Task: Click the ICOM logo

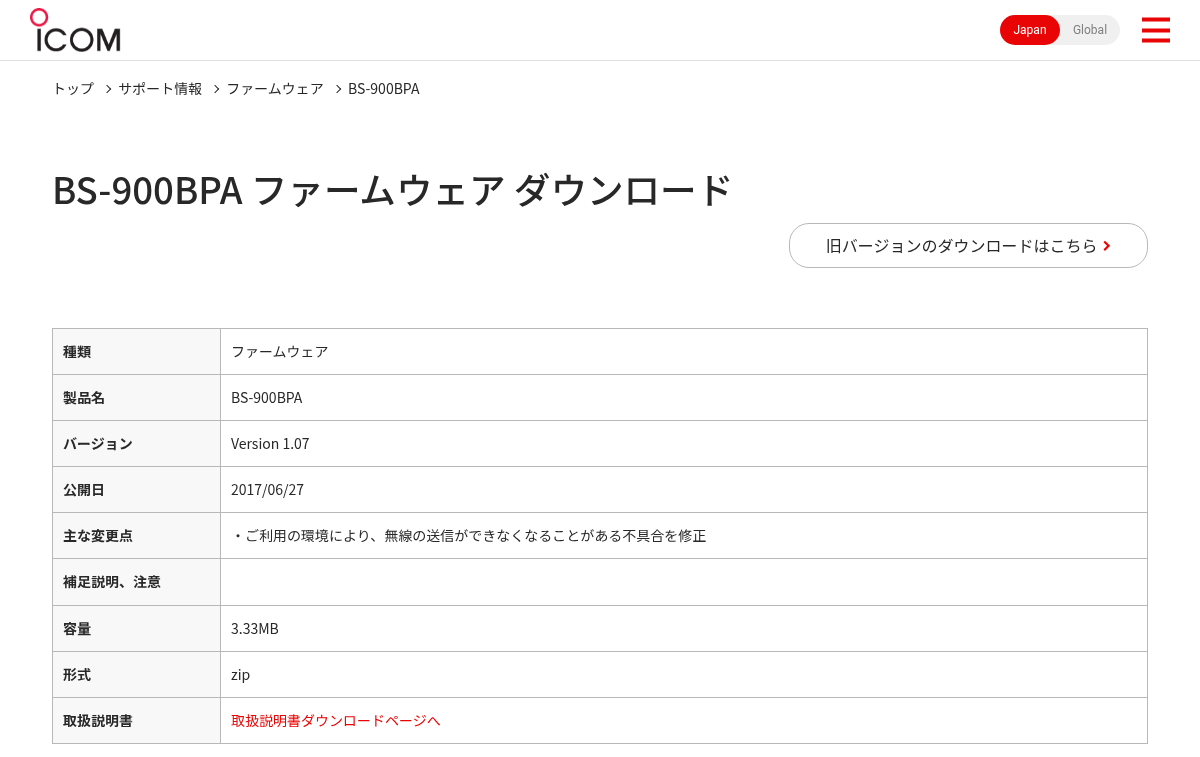Action: [x=75, y=30]
